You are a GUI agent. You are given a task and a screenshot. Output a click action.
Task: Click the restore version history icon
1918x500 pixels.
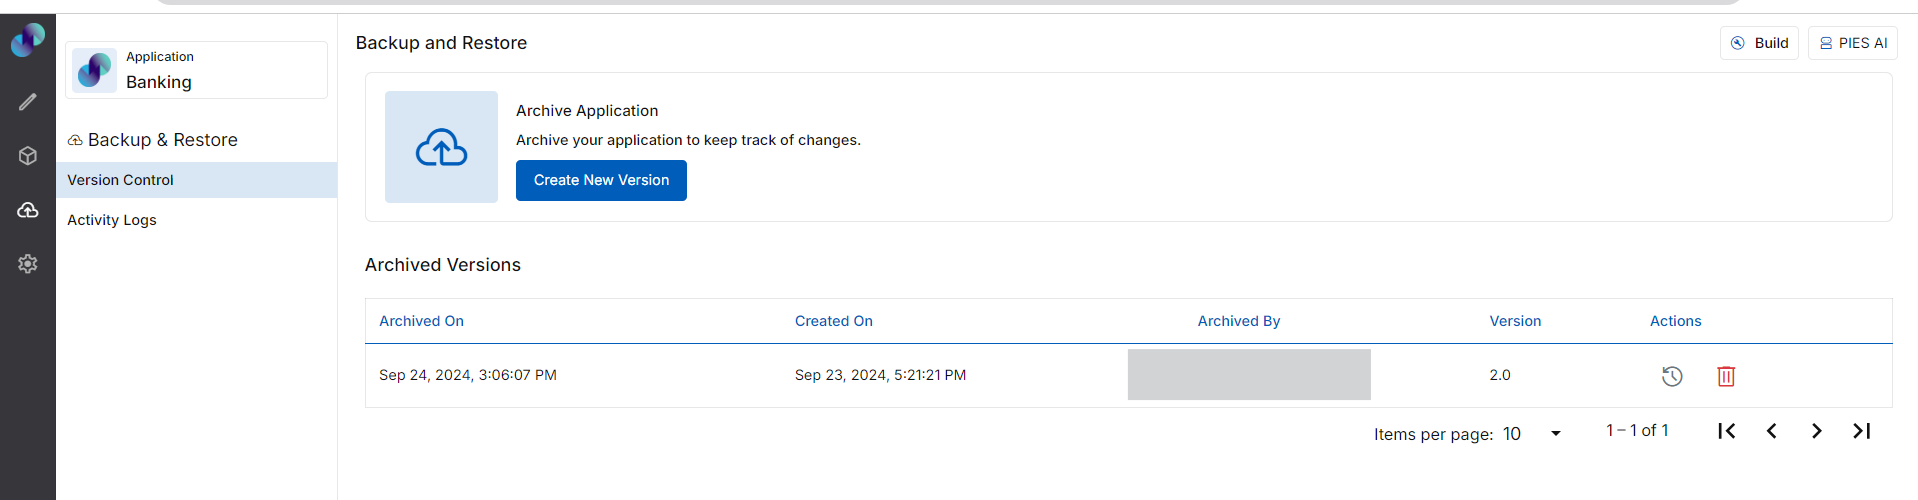click(x=1672, y=376)
